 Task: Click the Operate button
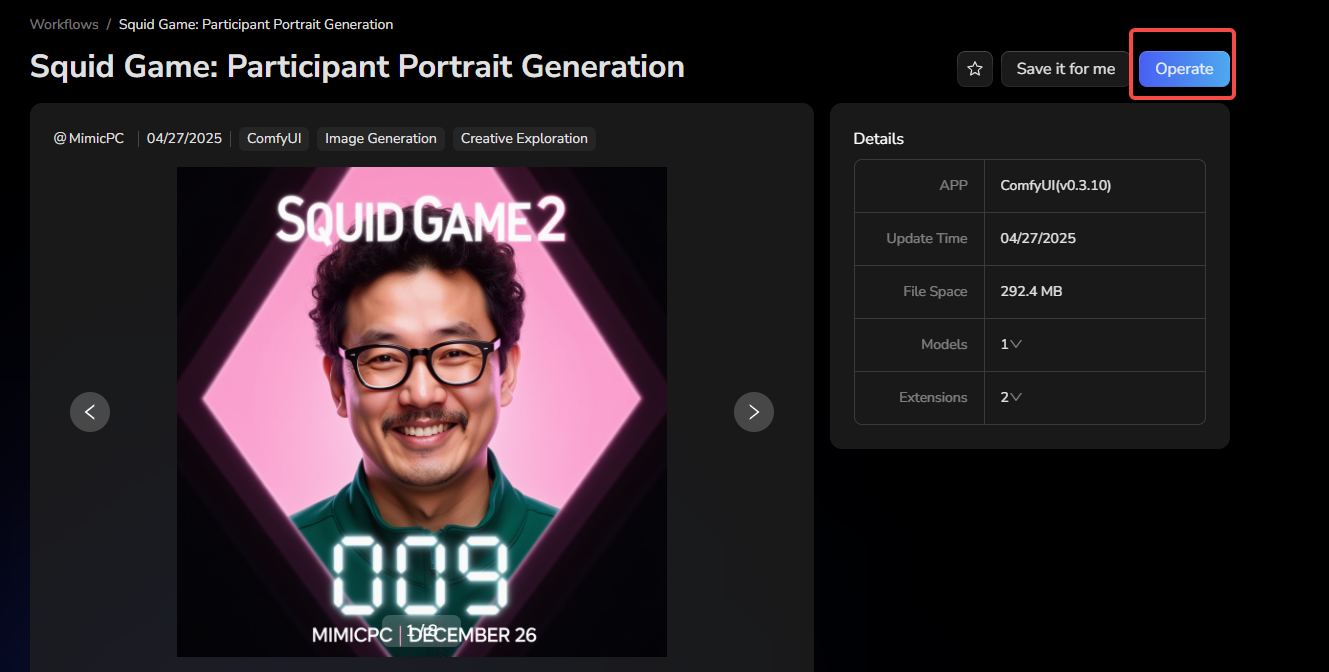[x=1184, y=69]
